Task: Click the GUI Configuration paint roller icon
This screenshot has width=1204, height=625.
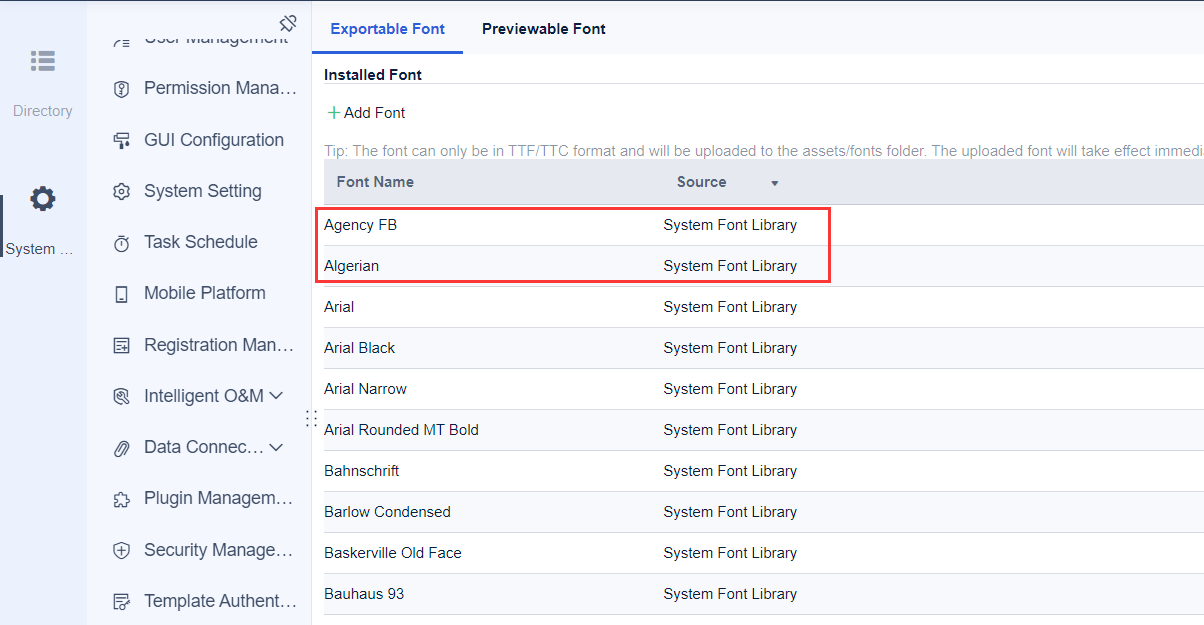Action: [x=122, y=141]
